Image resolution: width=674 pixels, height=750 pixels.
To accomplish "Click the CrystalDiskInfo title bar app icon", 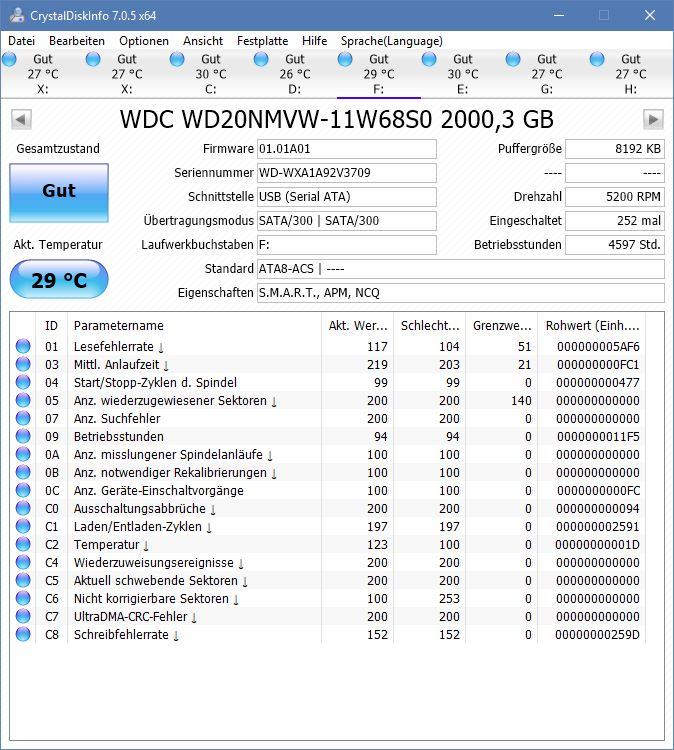I will click(x=17, y=15).
